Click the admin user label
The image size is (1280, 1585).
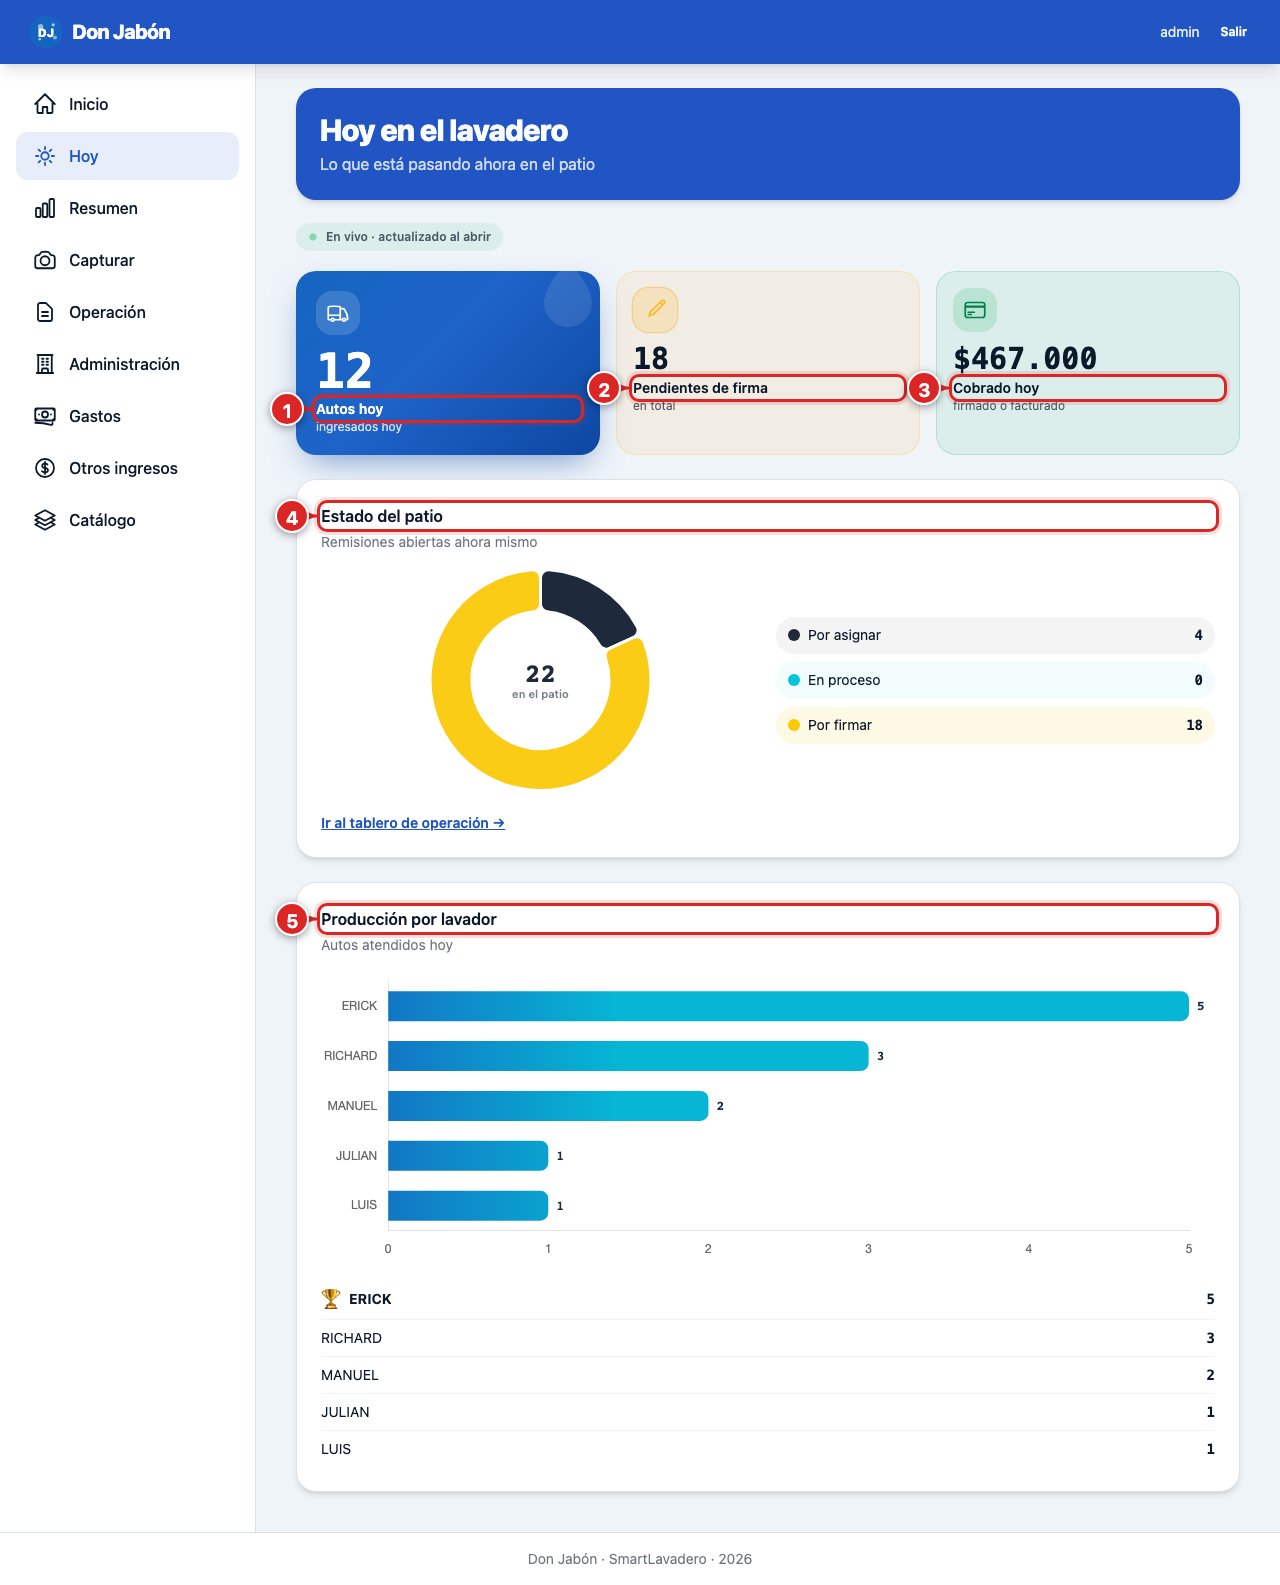[x=1179, y=32]
